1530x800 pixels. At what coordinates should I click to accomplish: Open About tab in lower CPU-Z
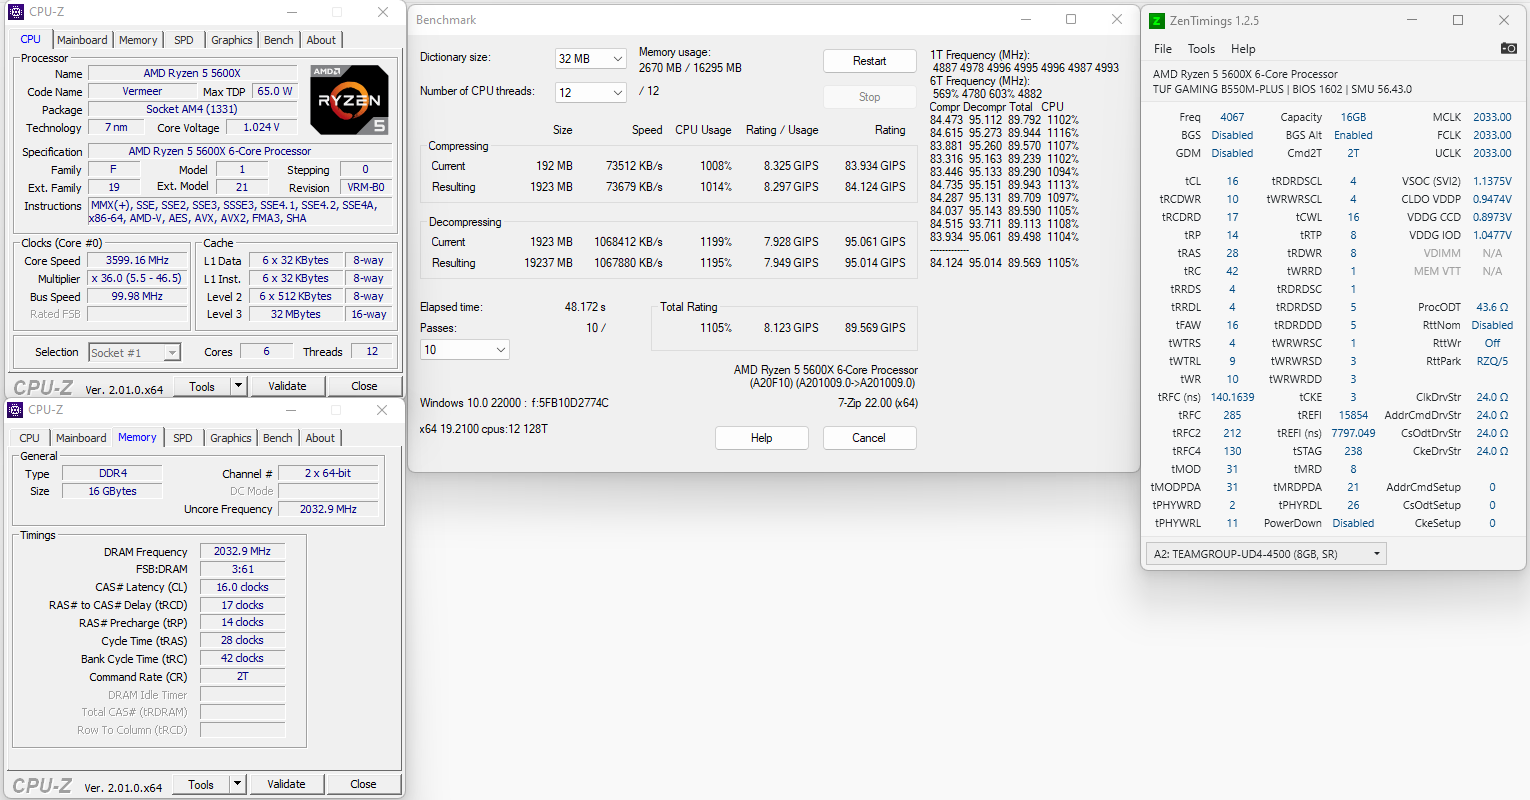[320, 438]
